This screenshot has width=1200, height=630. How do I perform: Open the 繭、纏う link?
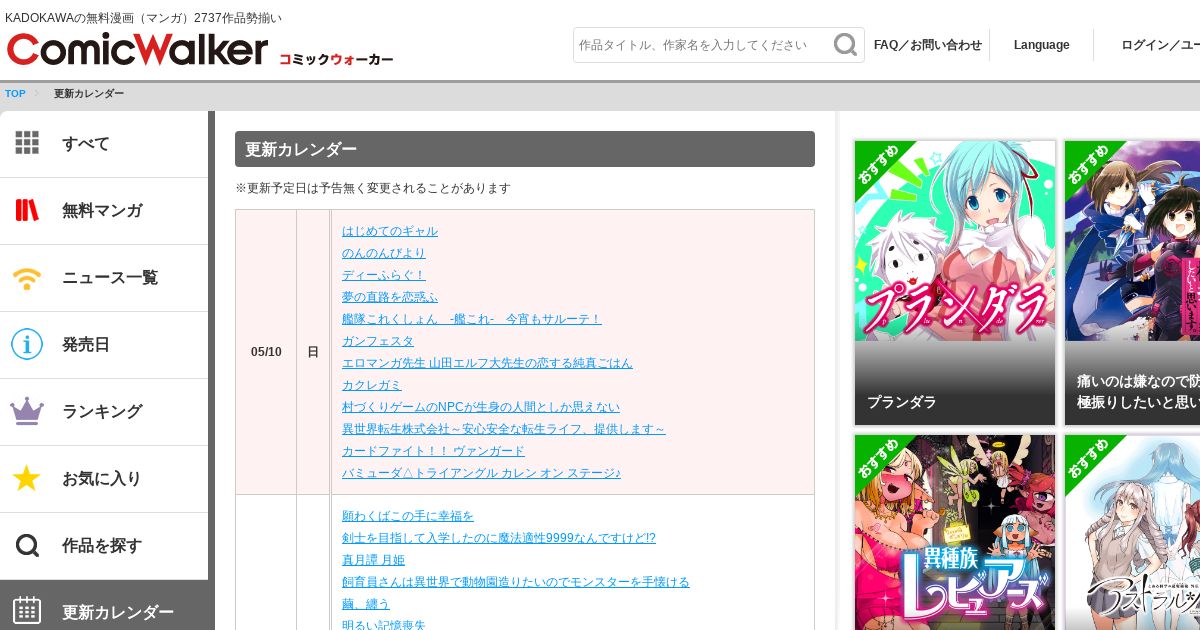pyautogui.click(x=366, y=604)
